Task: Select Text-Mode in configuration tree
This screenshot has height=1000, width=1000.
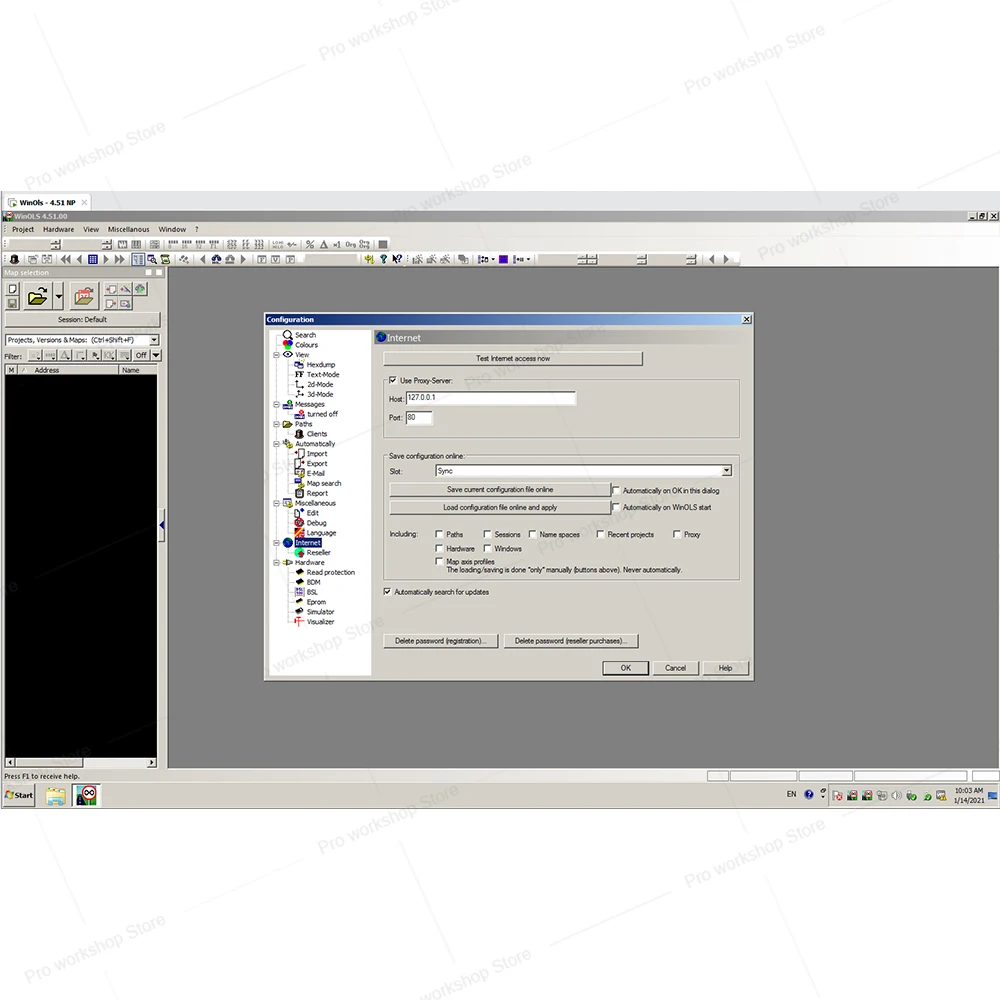Action: (323, 375)
